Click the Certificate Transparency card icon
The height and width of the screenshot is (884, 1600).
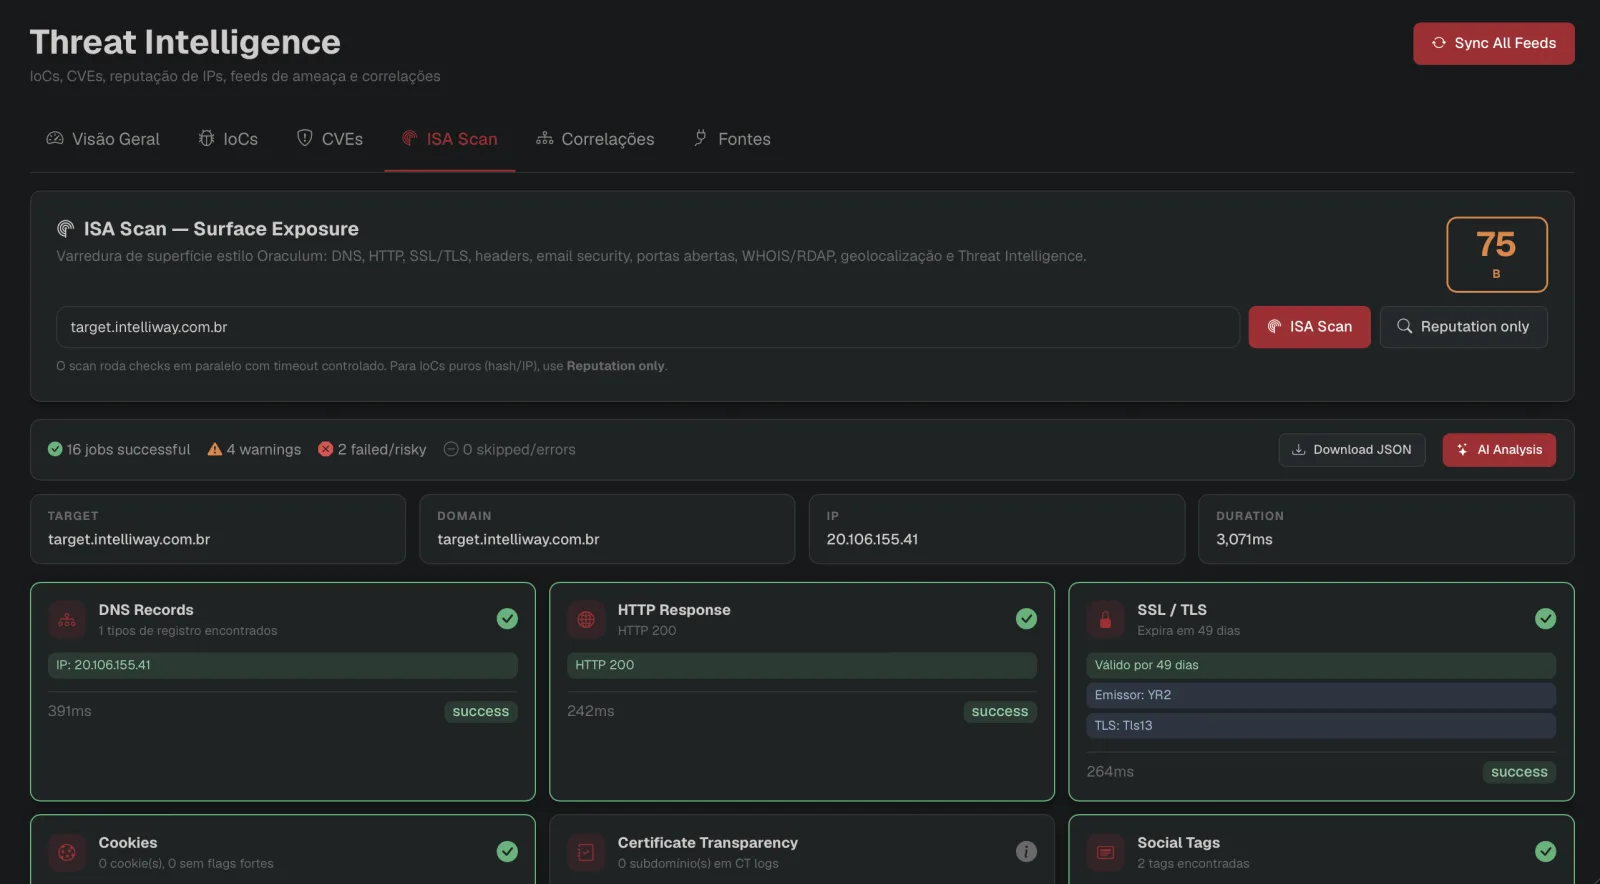[586, 853]
